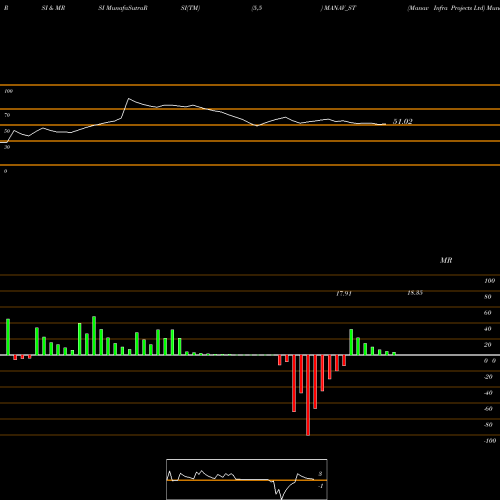Click the 'MR' panel label
This screenshot has height=500, width=500.
pos(446,260)
